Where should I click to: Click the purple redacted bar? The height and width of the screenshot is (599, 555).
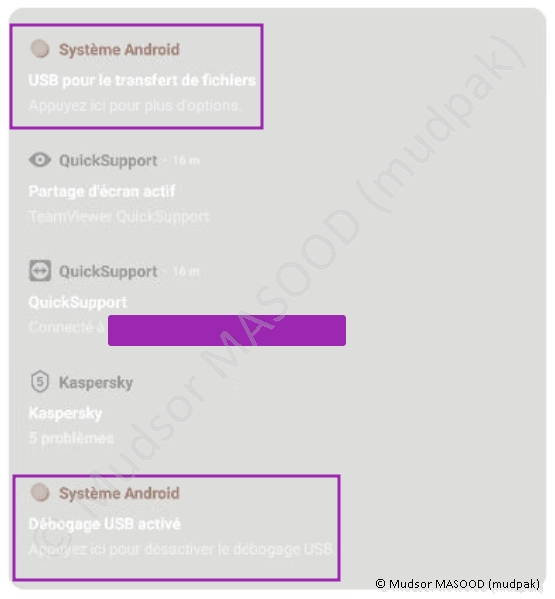227,330
